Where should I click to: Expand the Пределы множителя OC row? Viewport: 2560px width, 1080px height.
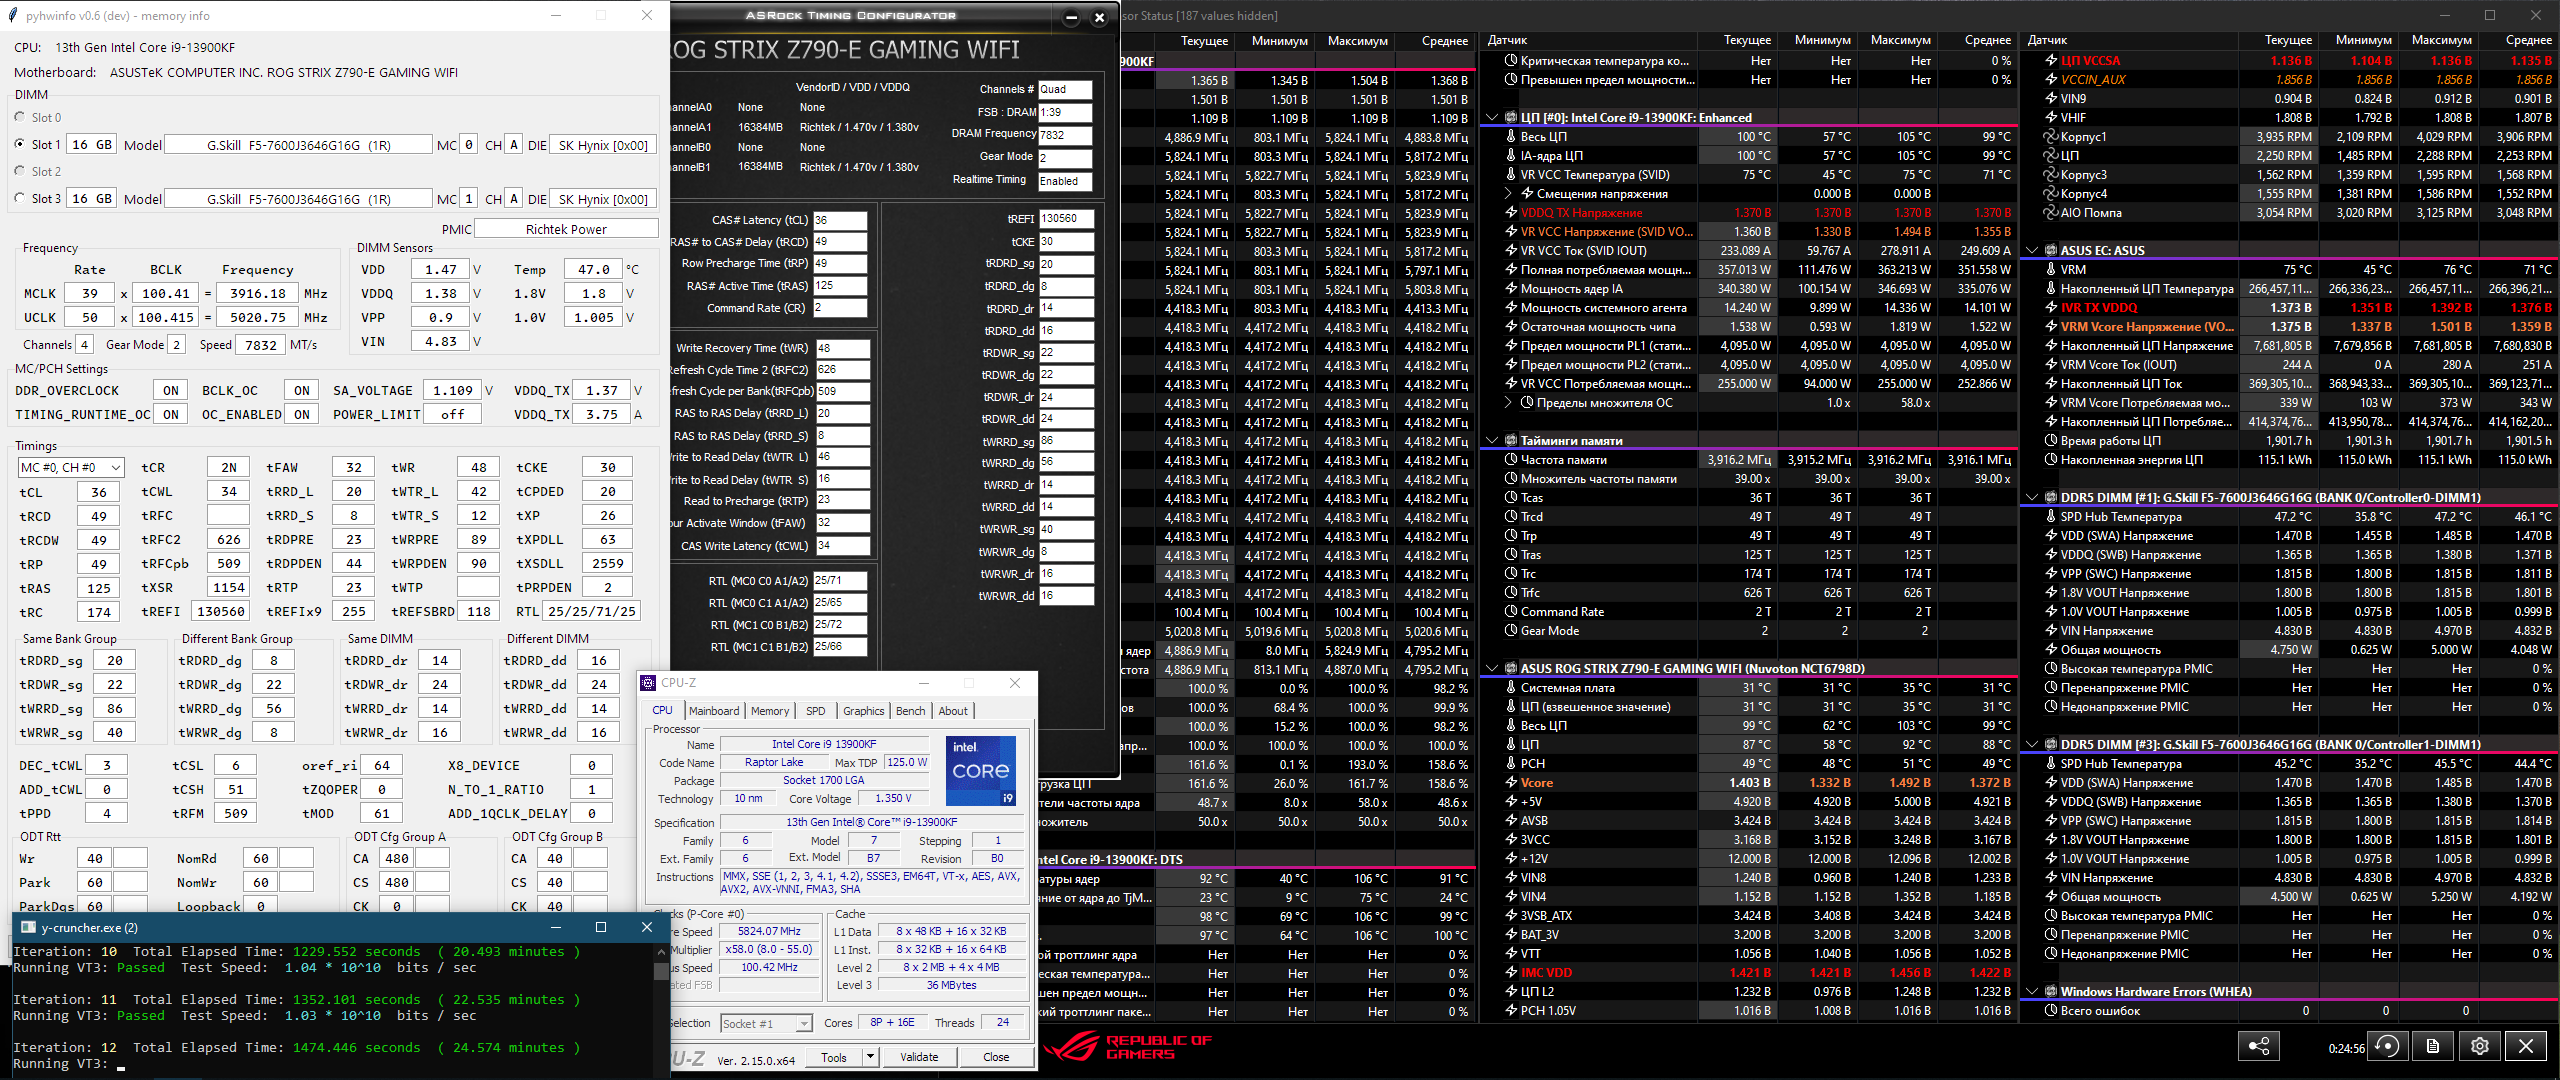click(1508, 403)
